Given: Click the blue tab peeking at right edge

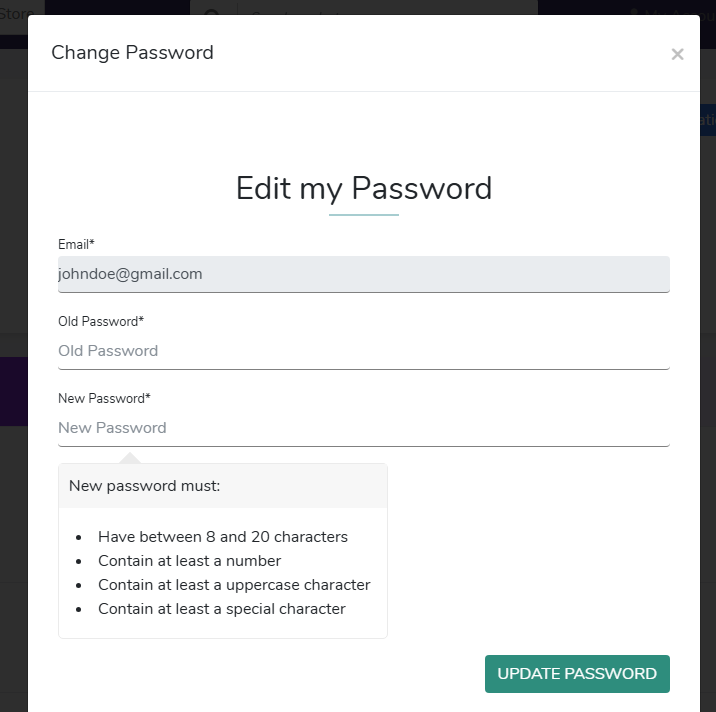Looking at the screenshot, I should pyautogui.click(x=708, y=120).
